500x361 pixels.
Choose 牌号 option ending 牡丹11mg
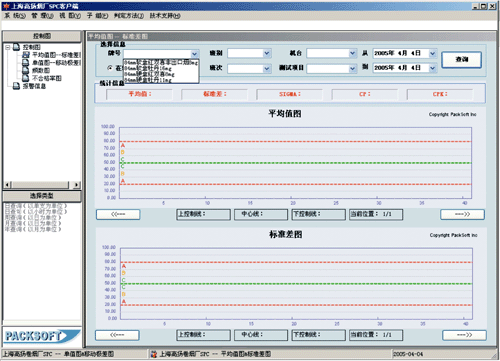(x=161, y=80)
